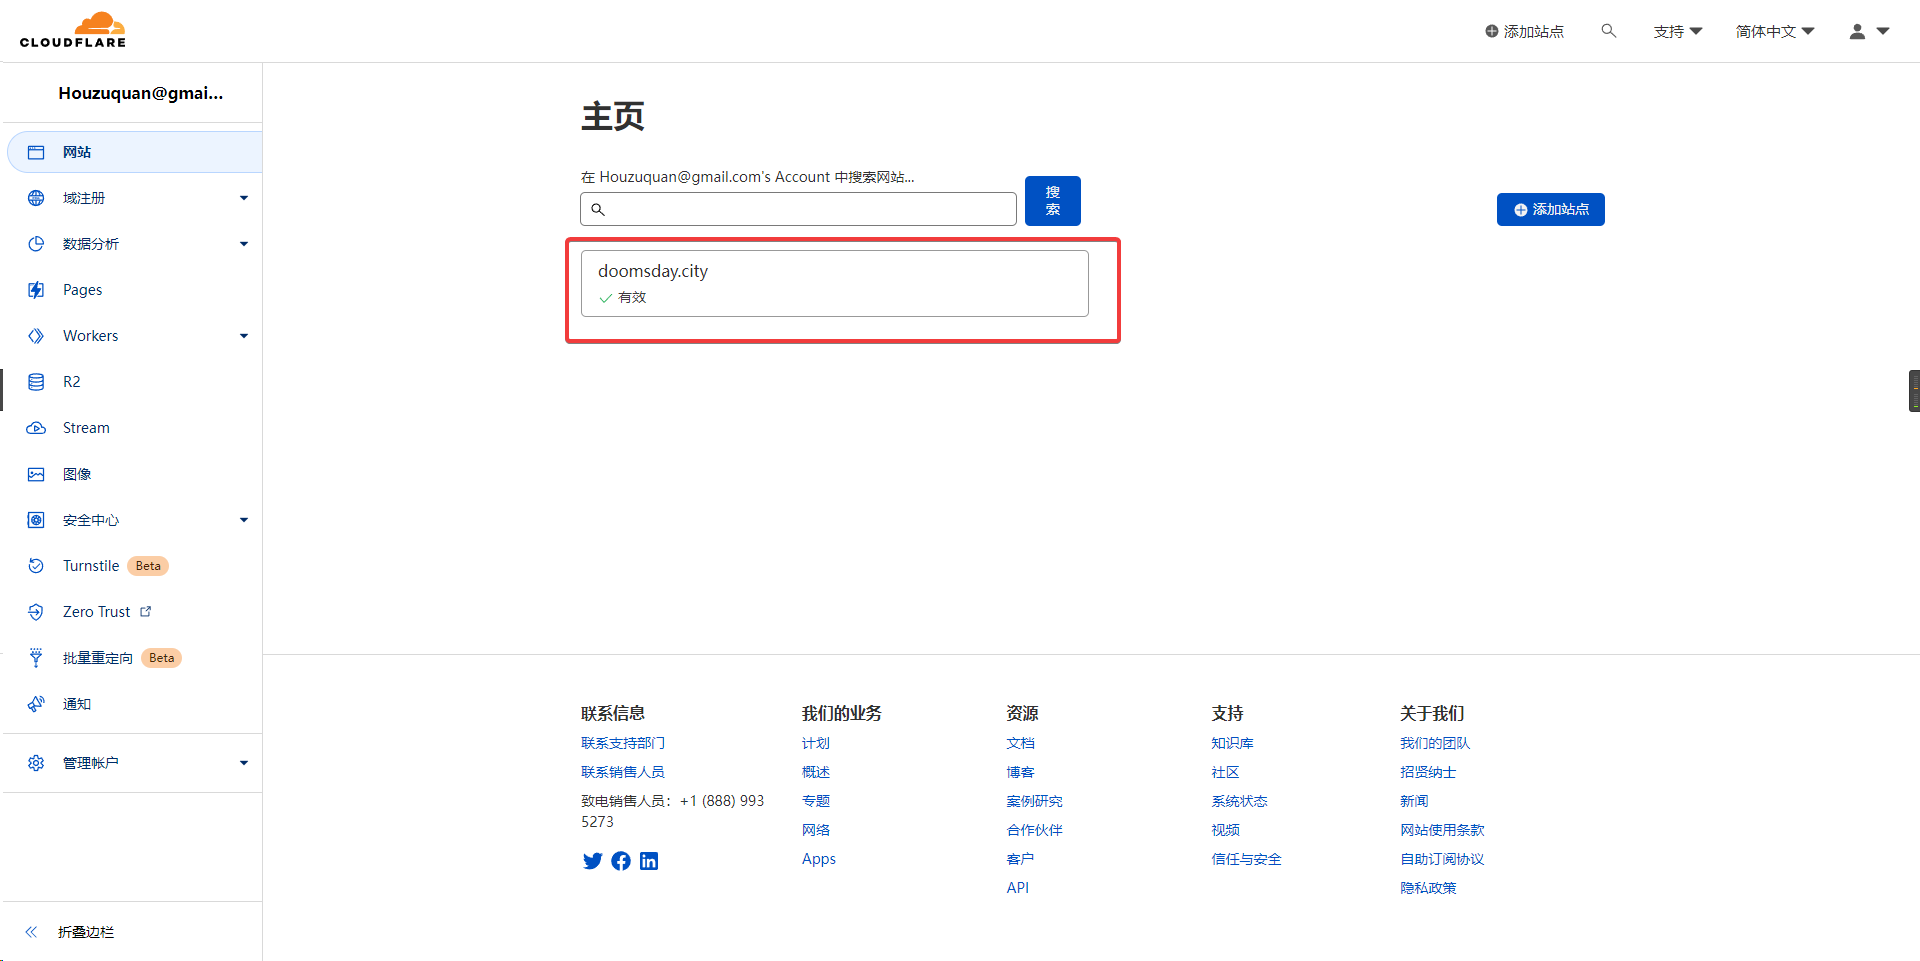Open LinkedIn icon in footer
The width and height of the screenshot is (1920, 961).
649,861
